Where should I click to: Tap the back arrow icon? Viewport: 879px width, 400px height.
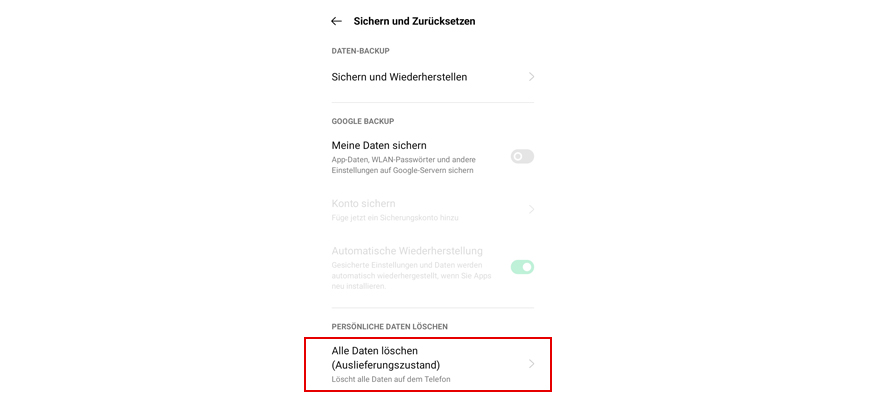pos(336,21)
